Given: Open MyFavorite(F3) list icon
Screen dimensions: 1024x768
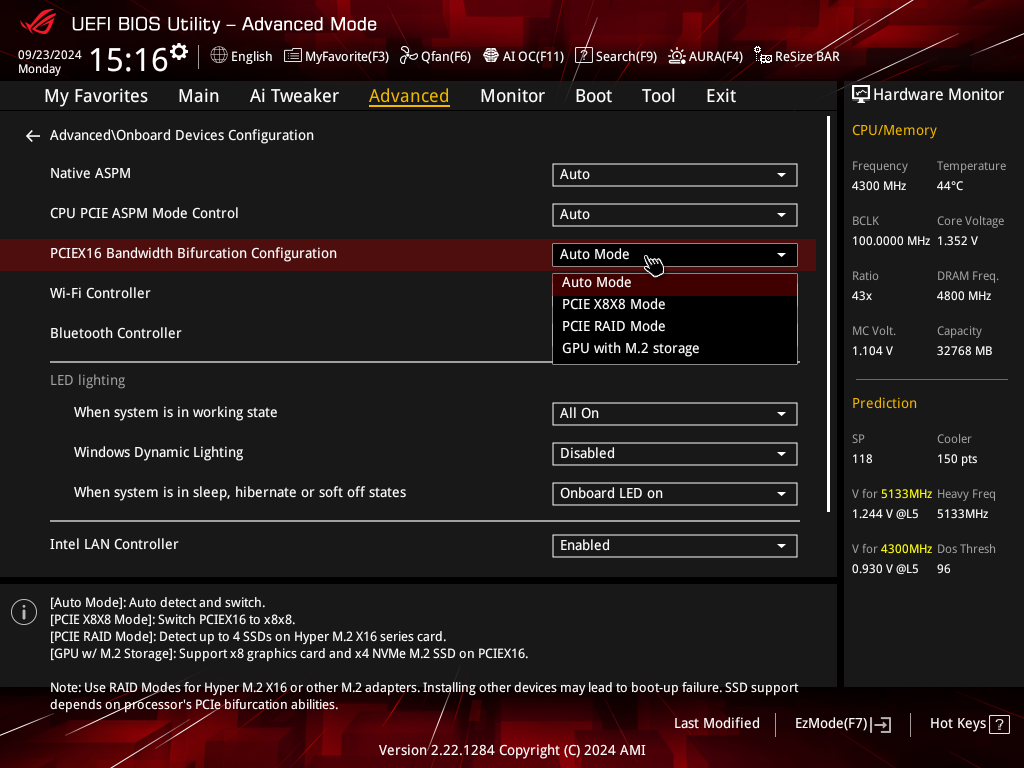Looking at the screenshot, I should pos(293,56).
